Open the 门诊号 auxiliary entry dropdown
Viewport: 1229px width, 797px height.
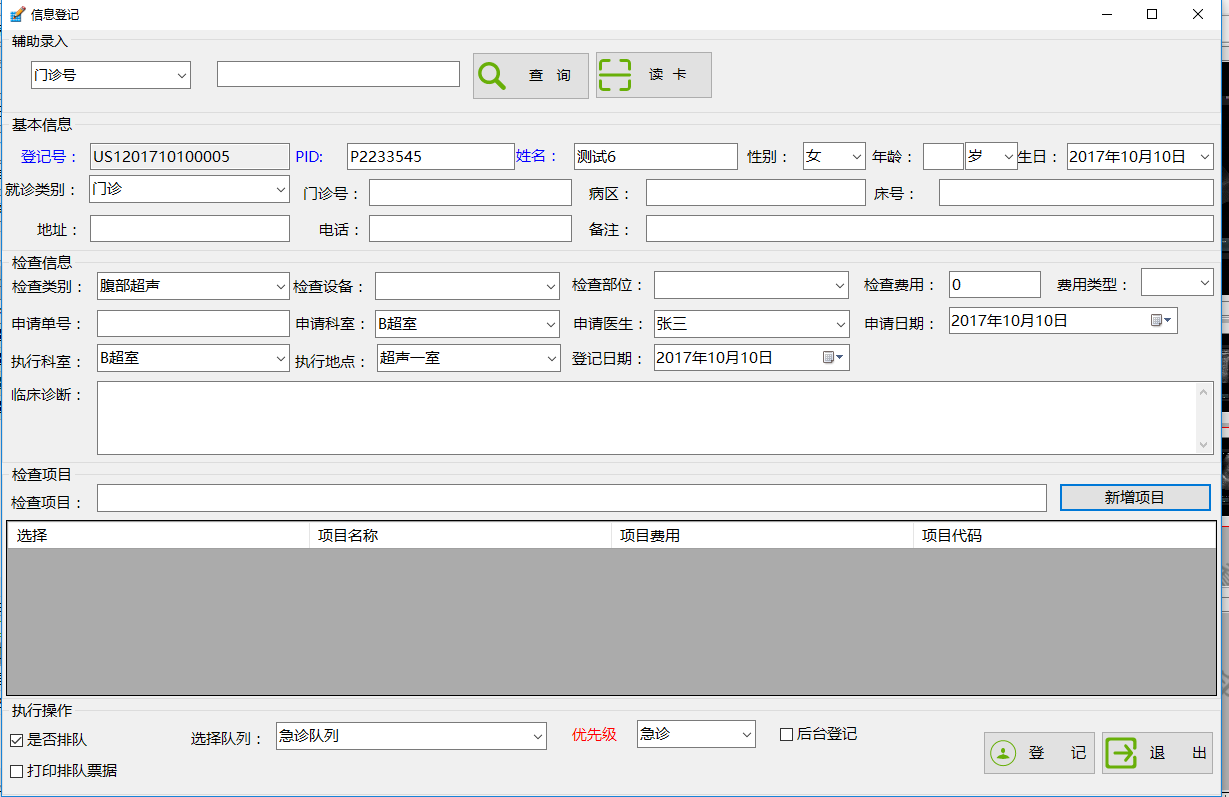(x=181, y=75)
